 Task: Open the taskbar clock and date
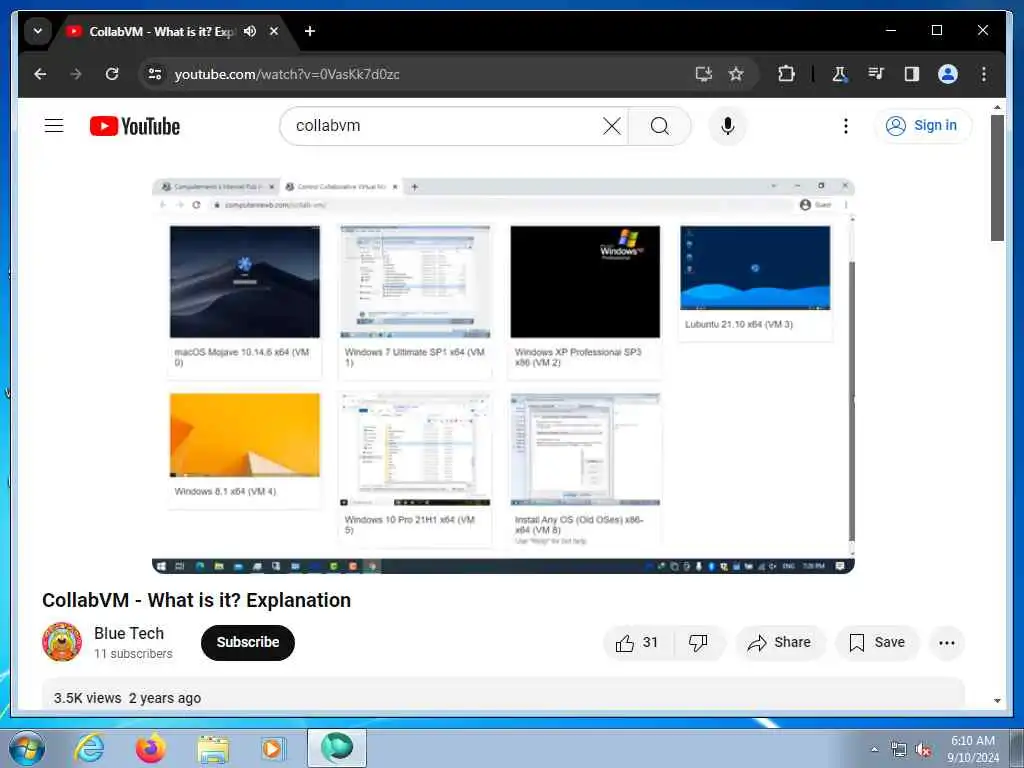(x=973, y=749)
